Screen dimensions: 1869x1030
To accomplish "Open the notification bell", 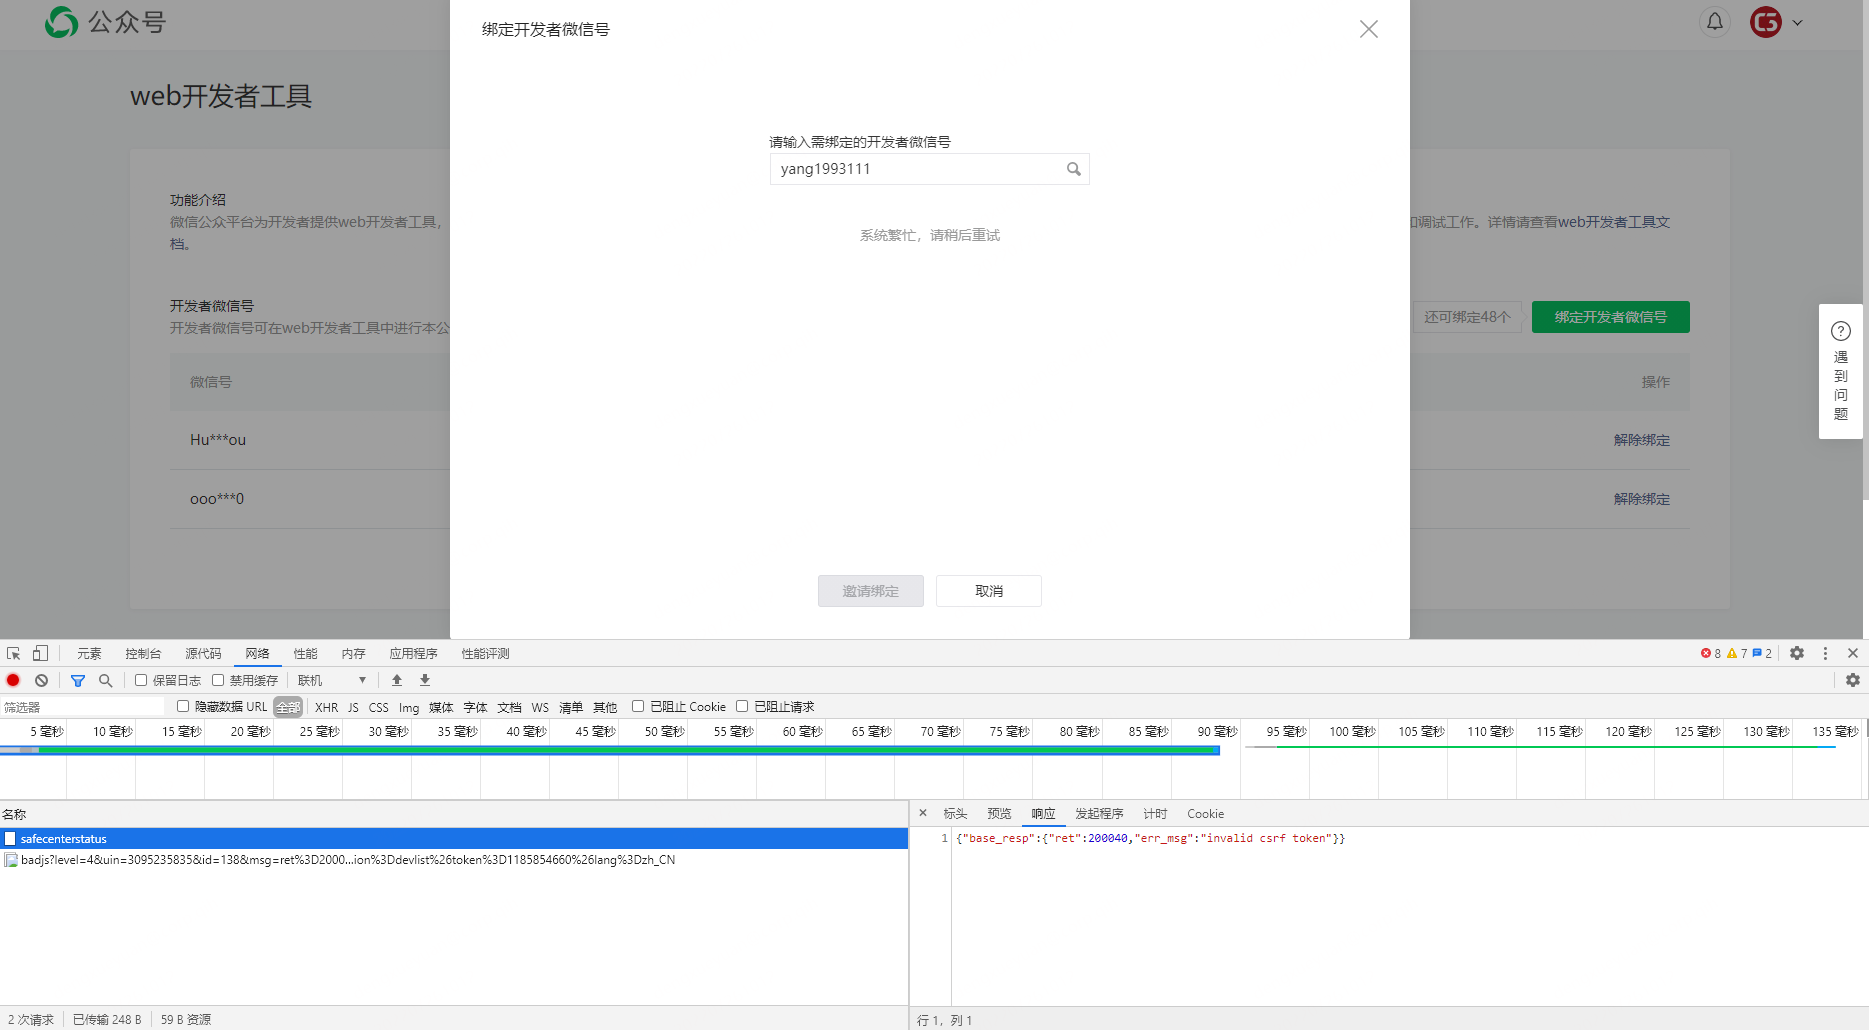I will point(1715,22).
